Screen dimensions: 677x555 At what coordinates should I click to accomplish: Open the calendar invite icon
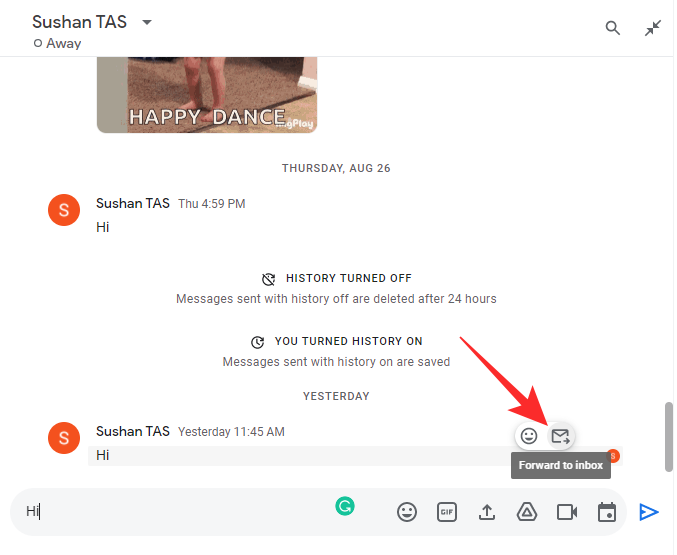(x=607, y=512)
